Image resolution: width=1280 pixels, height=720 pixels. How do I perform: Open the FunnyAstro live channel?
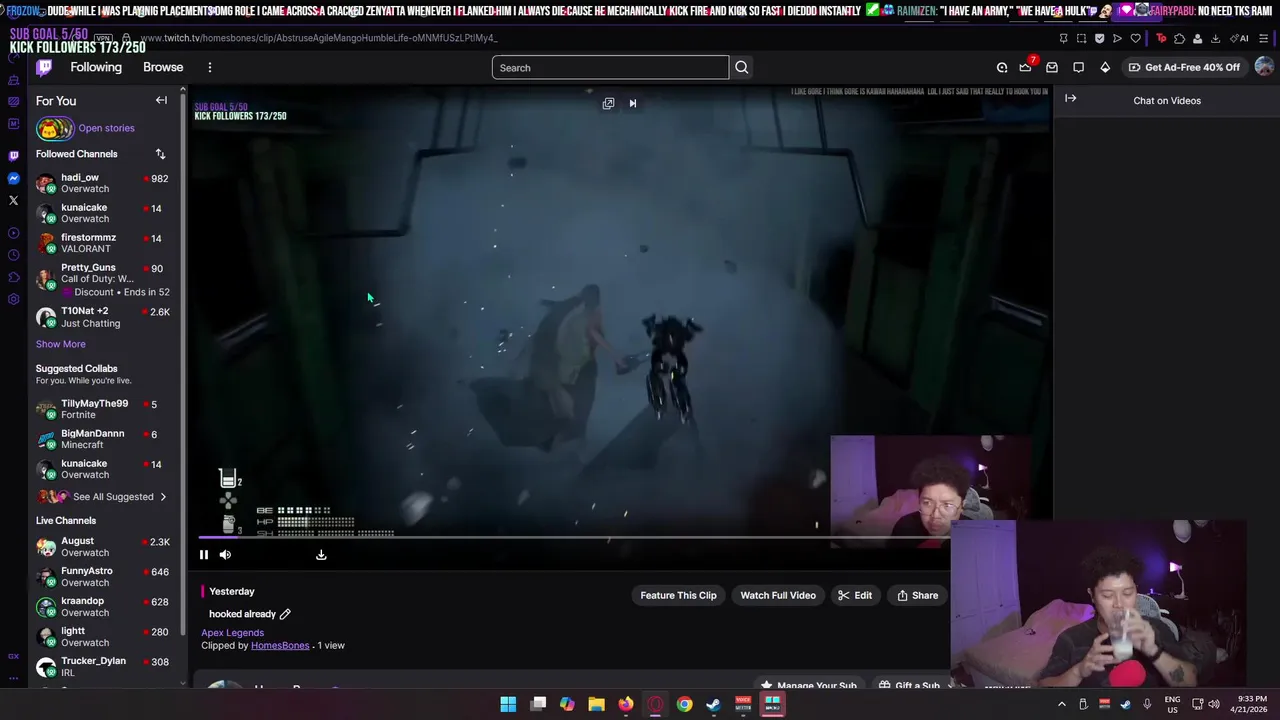coord(102,576)
